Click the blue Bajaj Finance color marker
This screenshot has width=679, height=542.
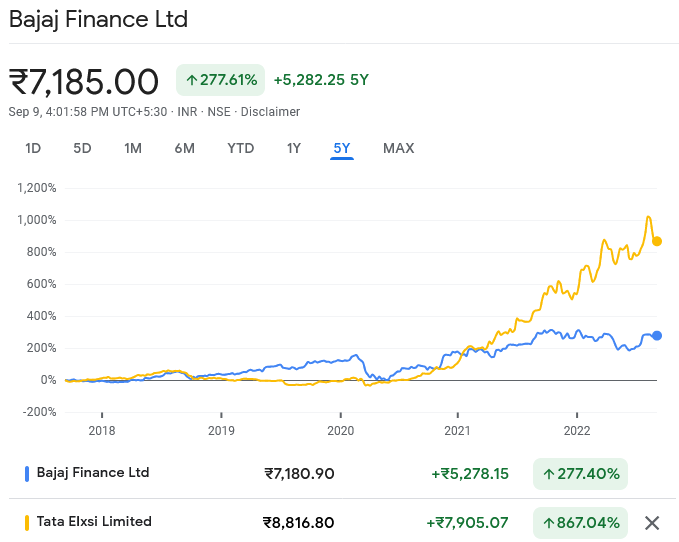click(27, 473)
